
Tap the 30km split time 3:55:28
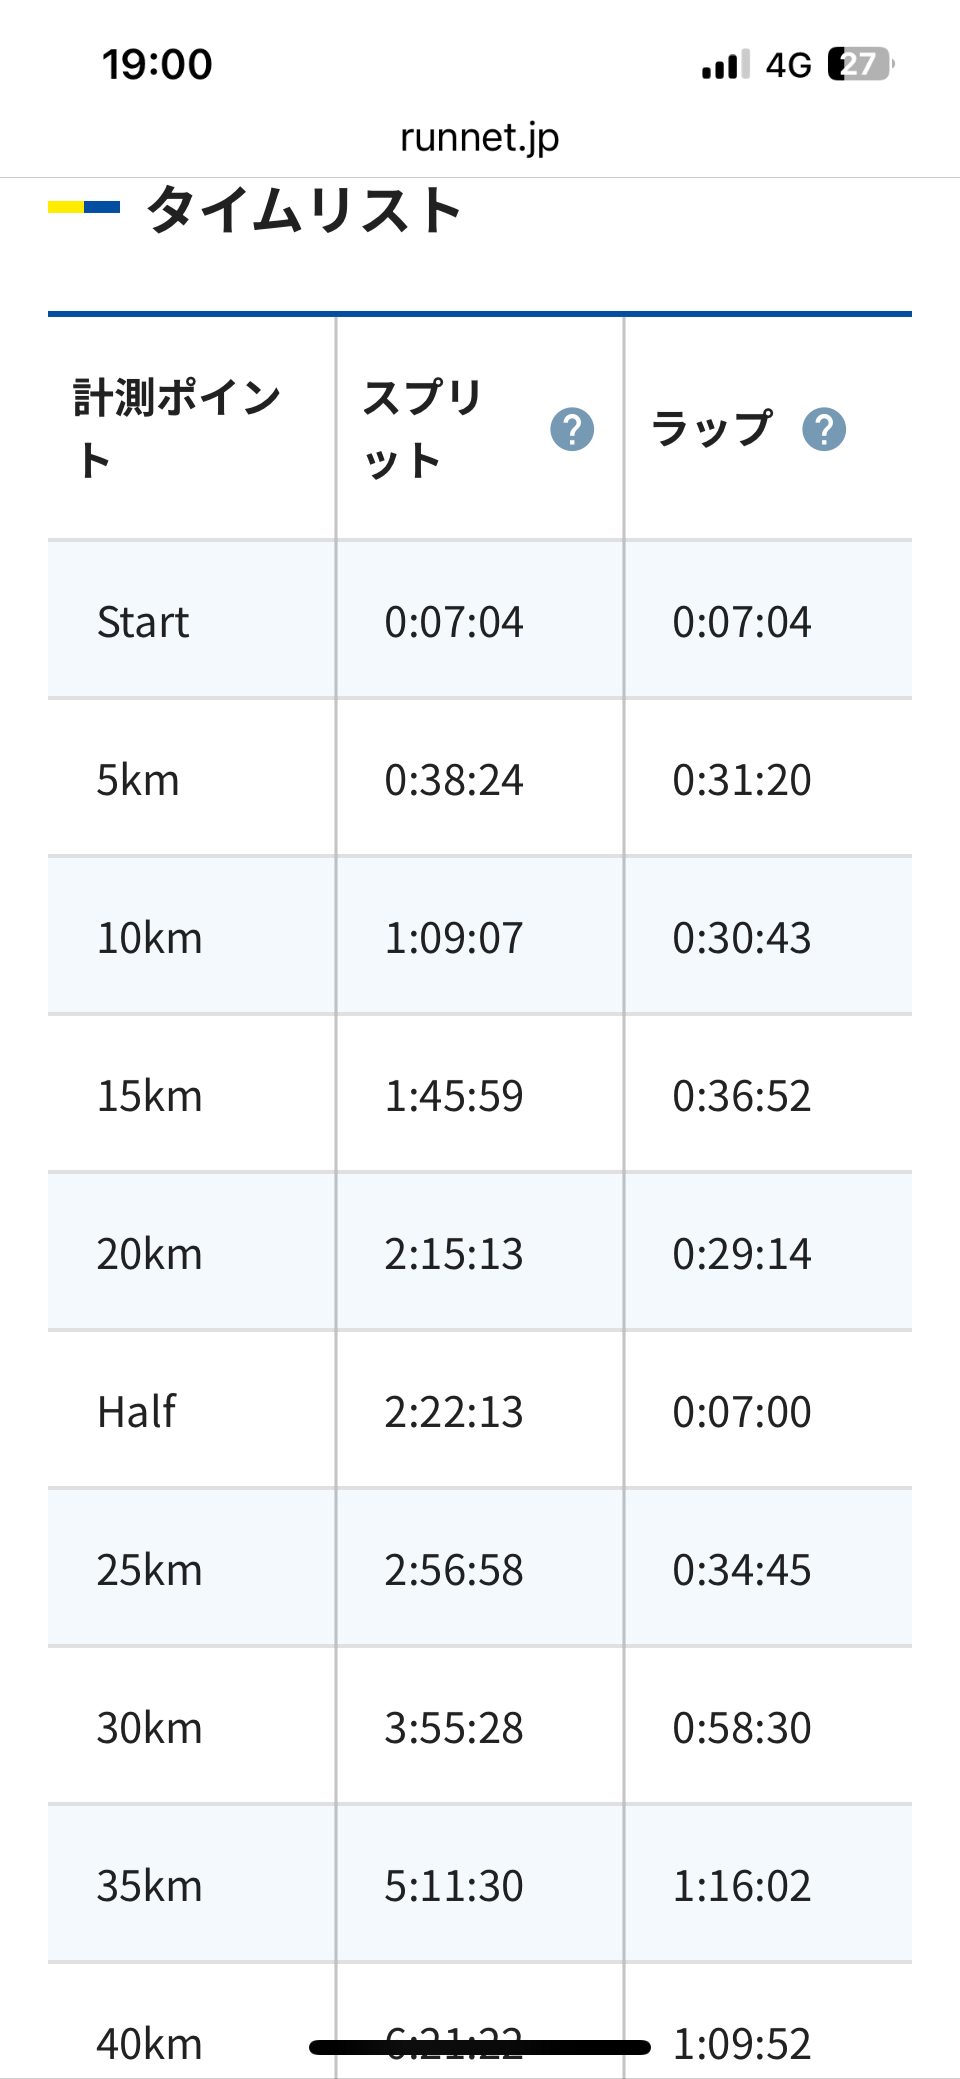click(x=454, y=1728)
